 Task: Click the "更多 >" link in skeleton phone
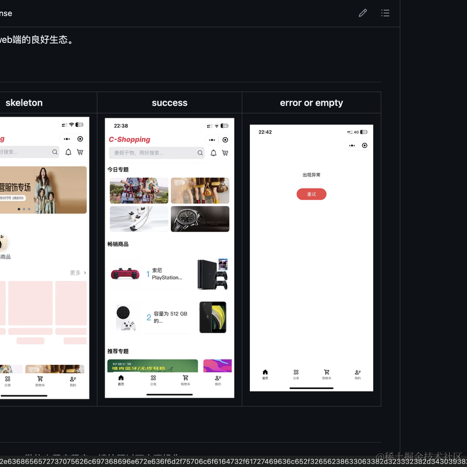point(78,273)
